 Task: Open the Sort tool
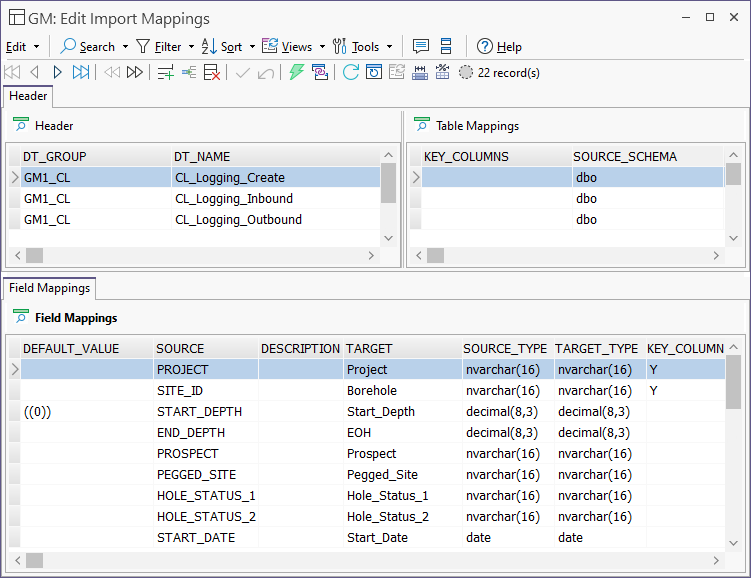[x=222, y=46]
